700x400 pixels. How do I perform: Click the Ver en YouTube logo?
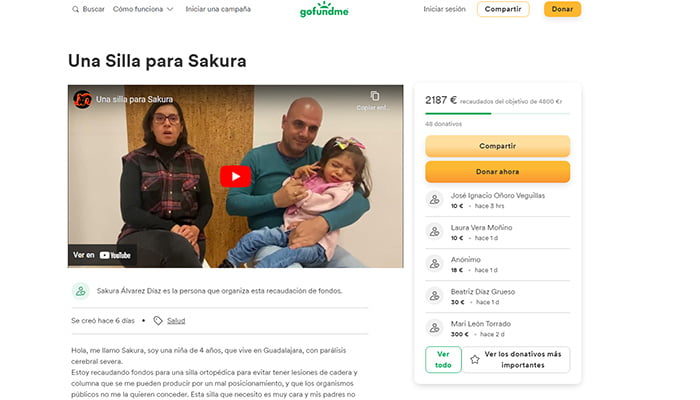pyautogui.click(x=115, y=255)
